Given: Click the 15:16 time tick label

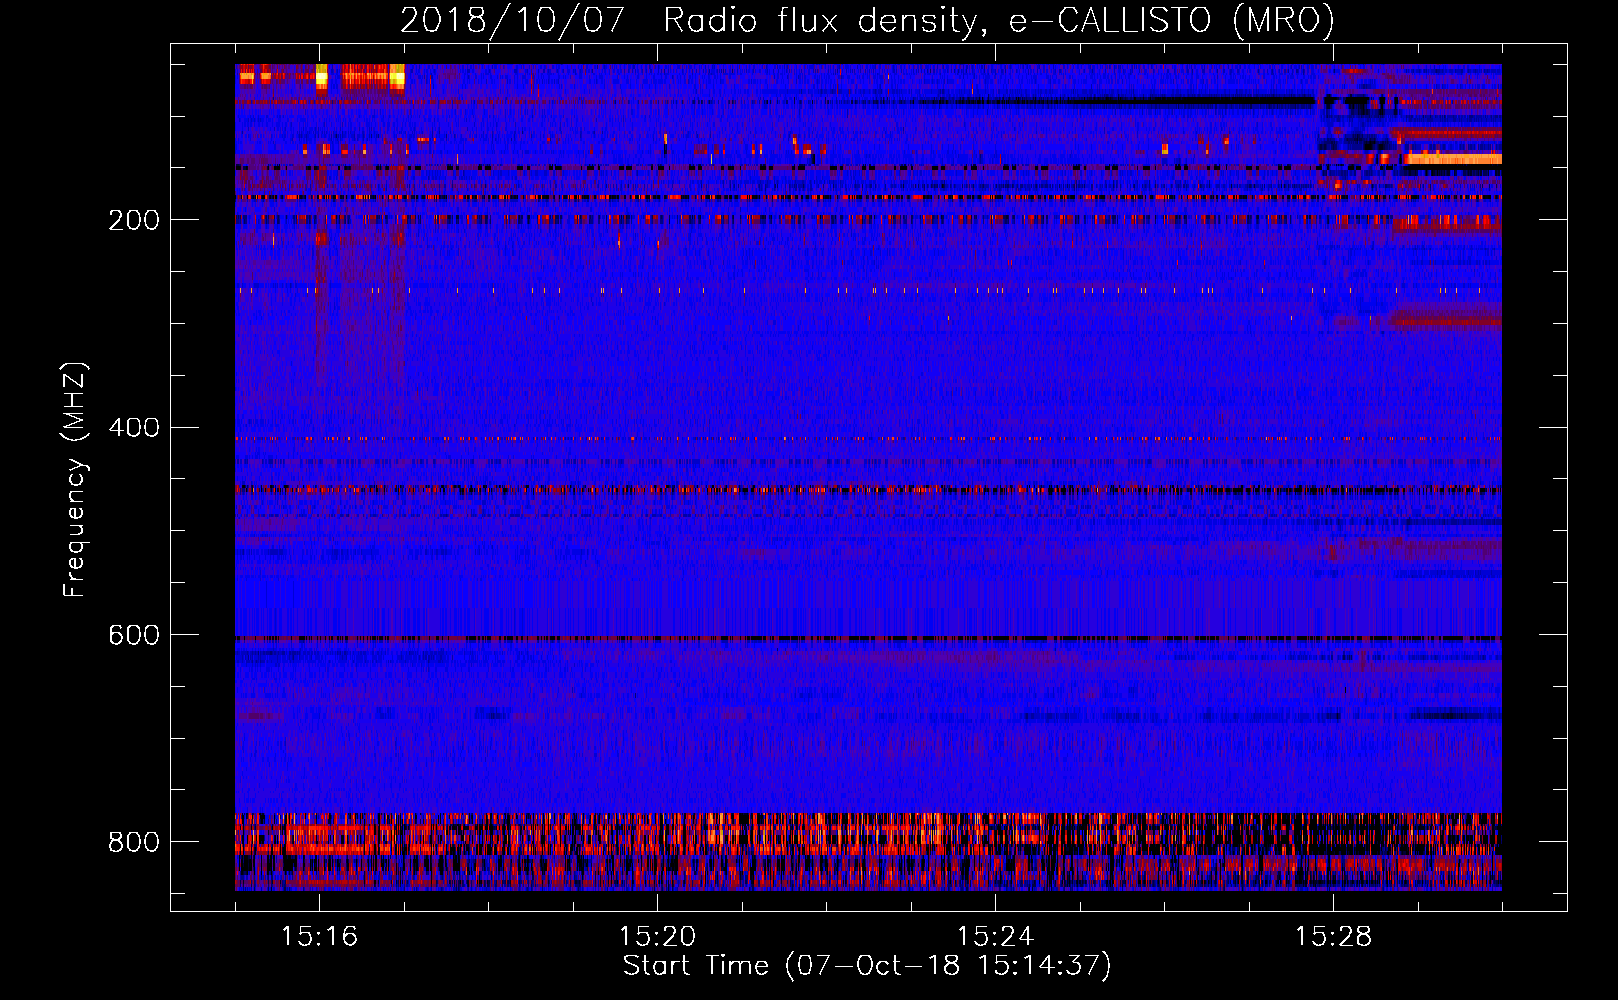Looking at the screenshot, I should (x=319, y=936).
